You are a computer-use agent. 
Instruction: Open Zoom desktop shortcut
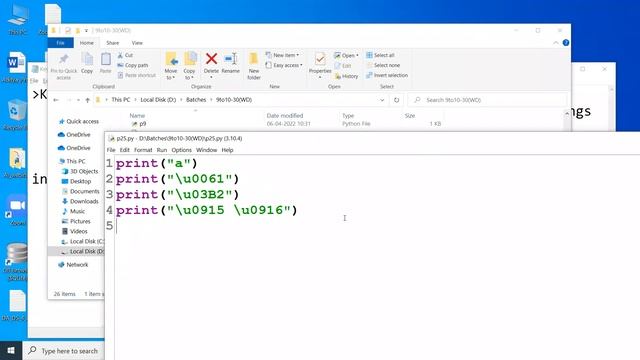[17, 205]
